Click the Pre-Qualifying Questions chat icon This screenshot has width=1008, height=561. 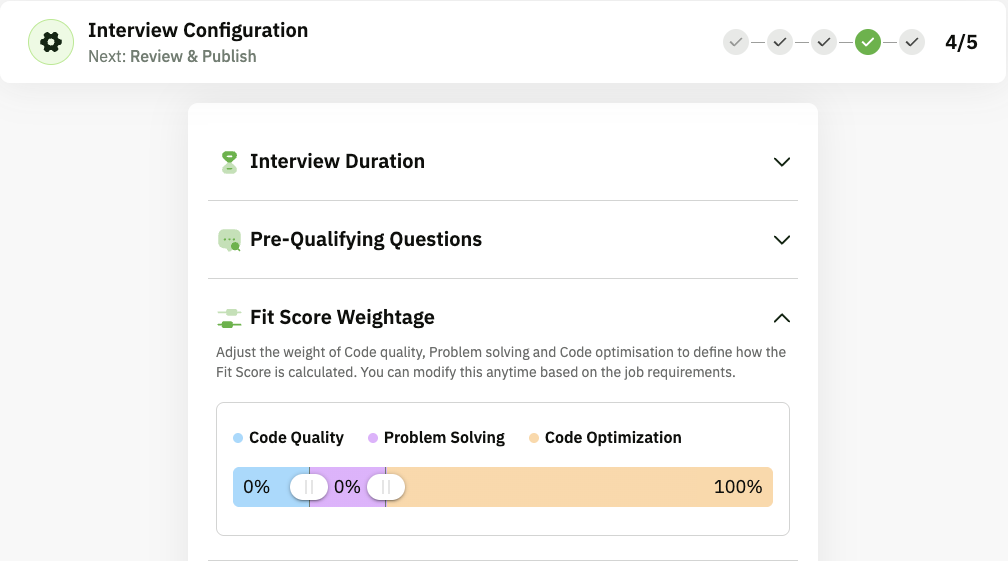(x=229, y=240)
